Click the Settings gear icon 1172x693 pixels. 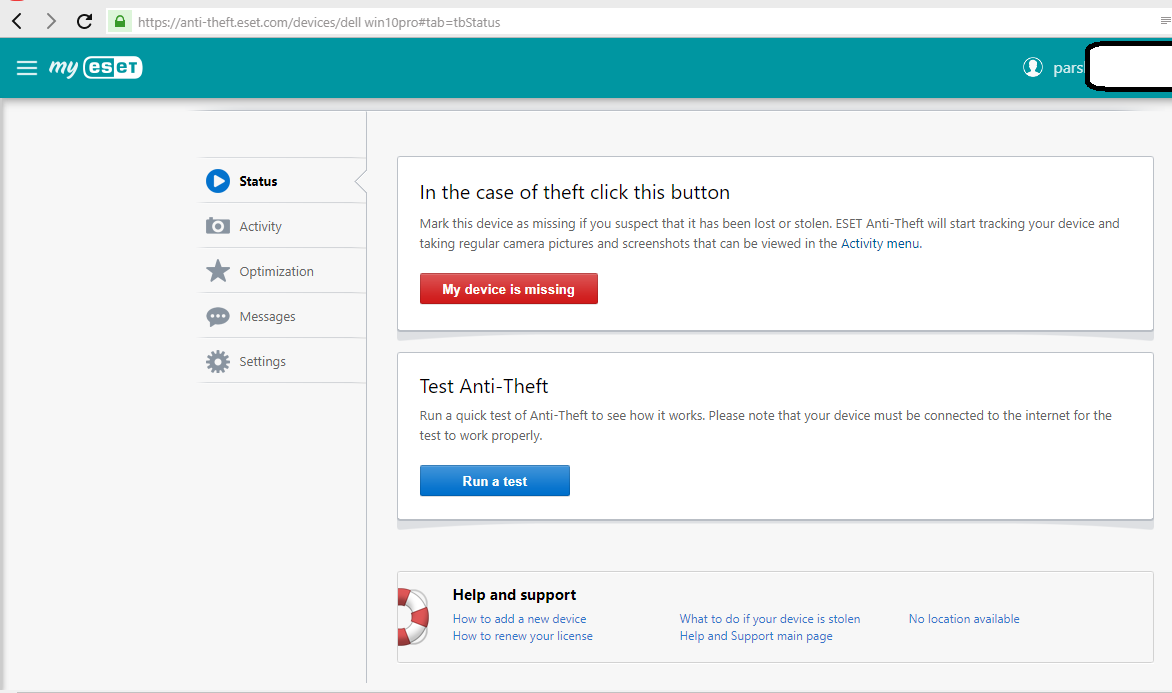click(x=218, y=362)
